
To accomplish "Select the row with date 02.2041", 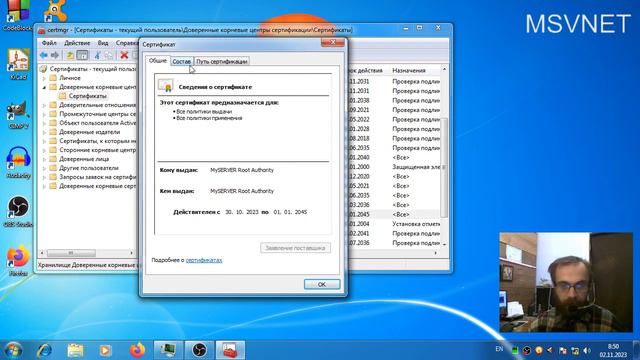I will 395,233.
